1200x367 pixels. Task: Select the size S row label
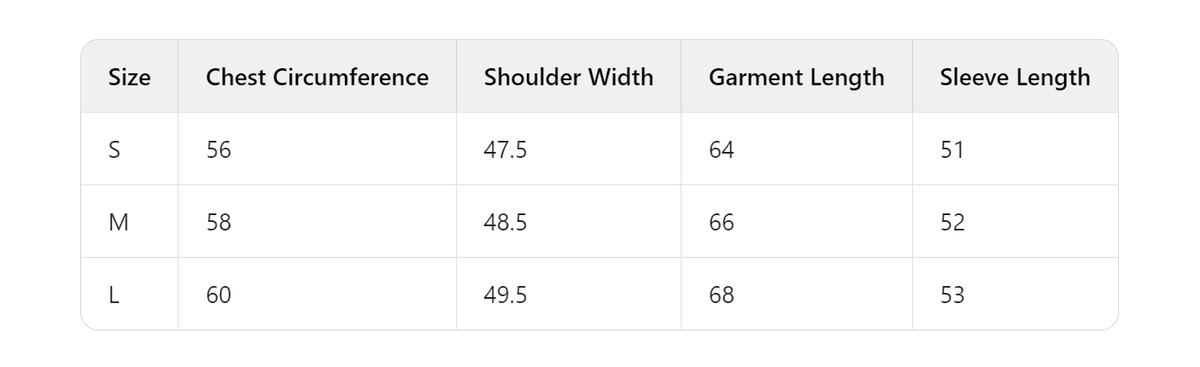click(114, 150)
